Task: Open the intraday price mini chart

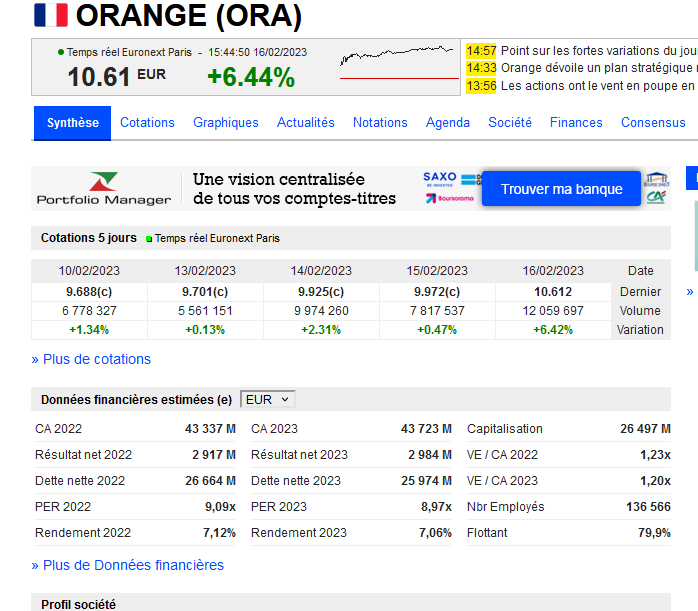Action: 399,62
